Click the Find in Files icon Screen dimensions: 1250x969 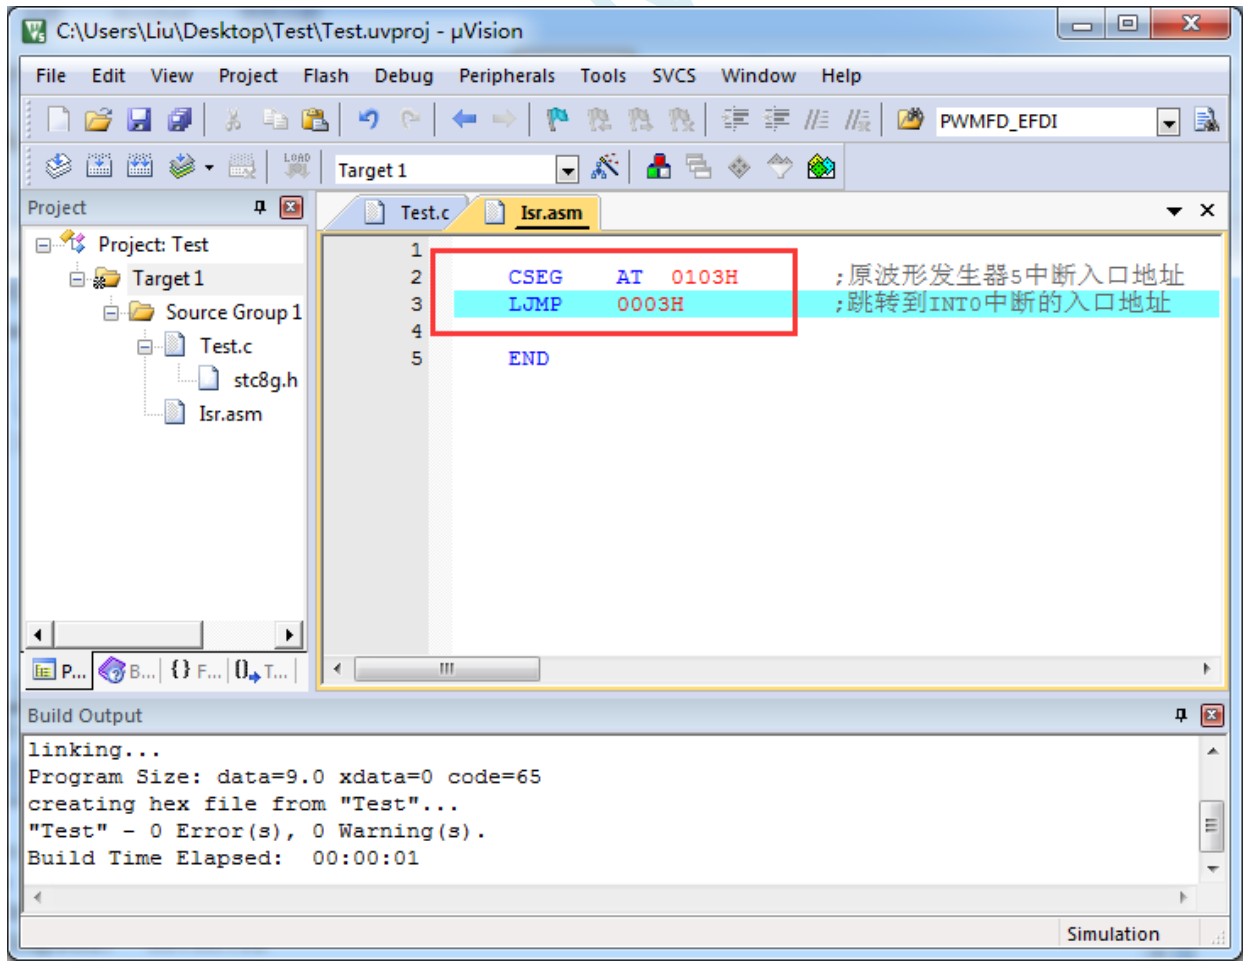coord(910,120)
